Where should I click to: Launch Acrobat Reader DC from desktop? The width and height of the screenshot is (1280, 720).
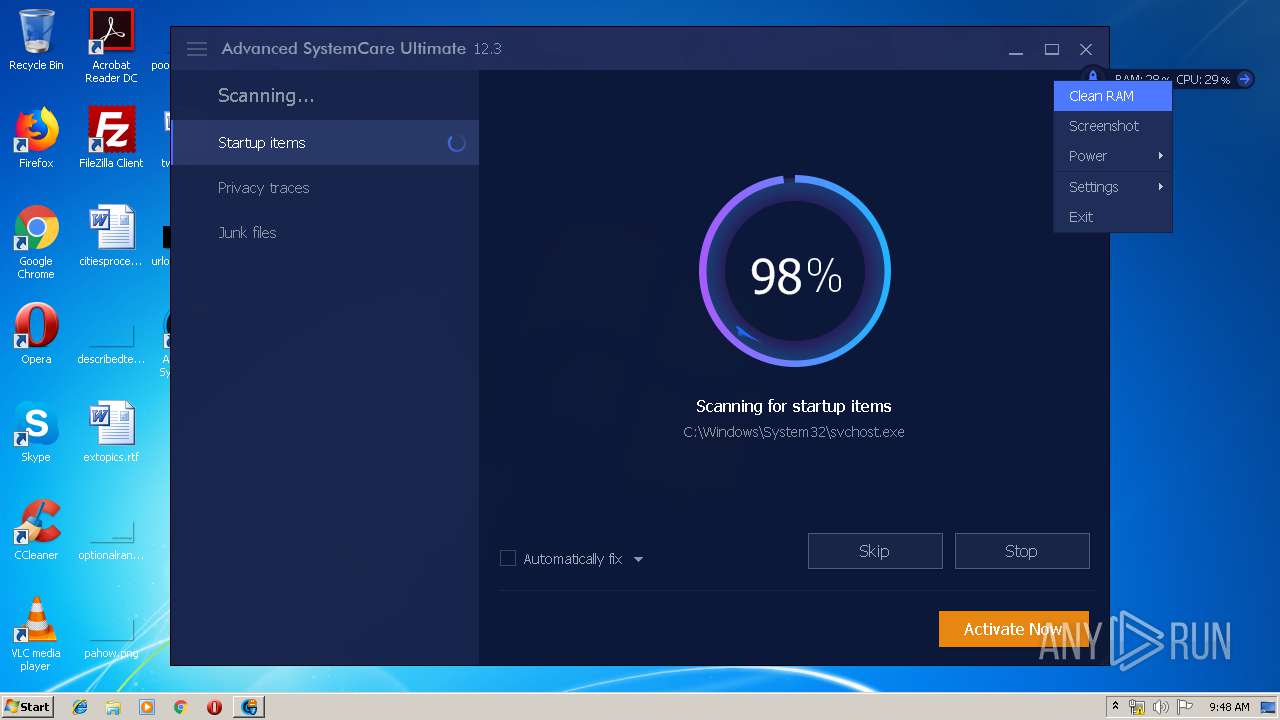point(111,46)
